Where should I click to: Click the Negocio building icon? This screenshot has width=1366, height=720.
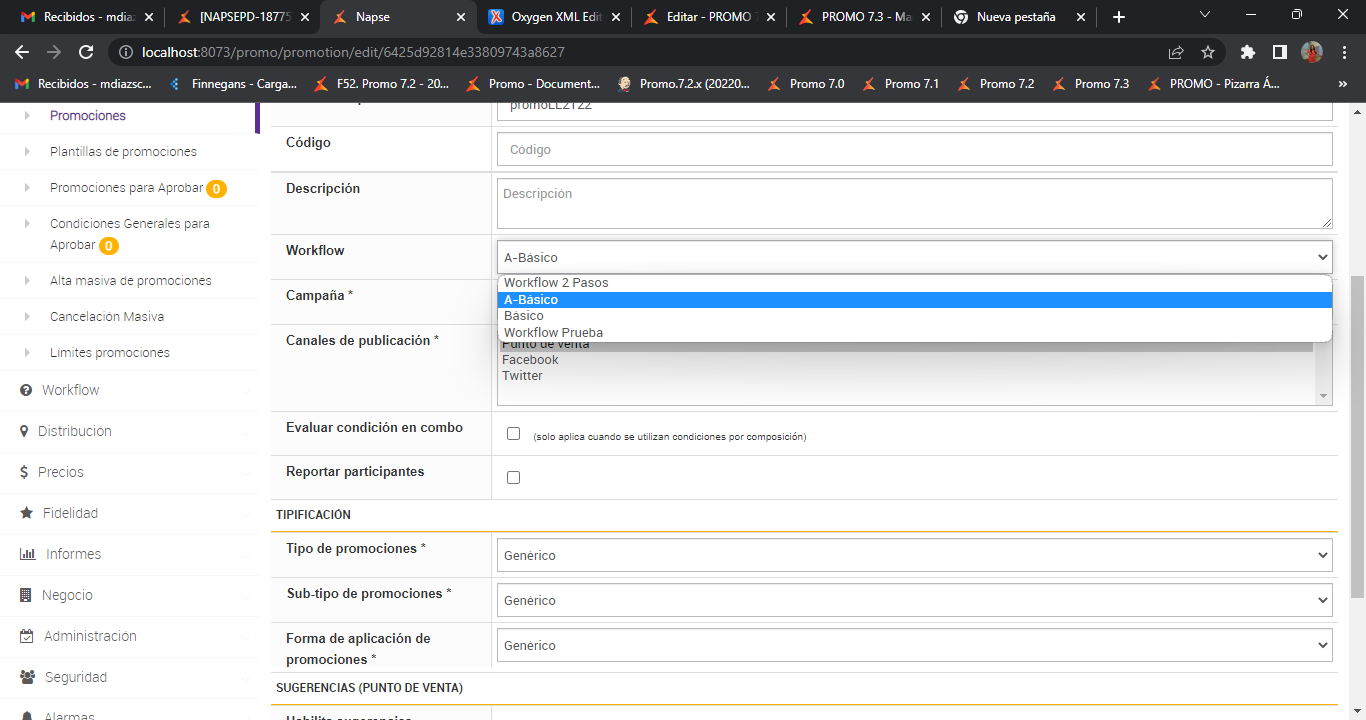tap(26, 595)
